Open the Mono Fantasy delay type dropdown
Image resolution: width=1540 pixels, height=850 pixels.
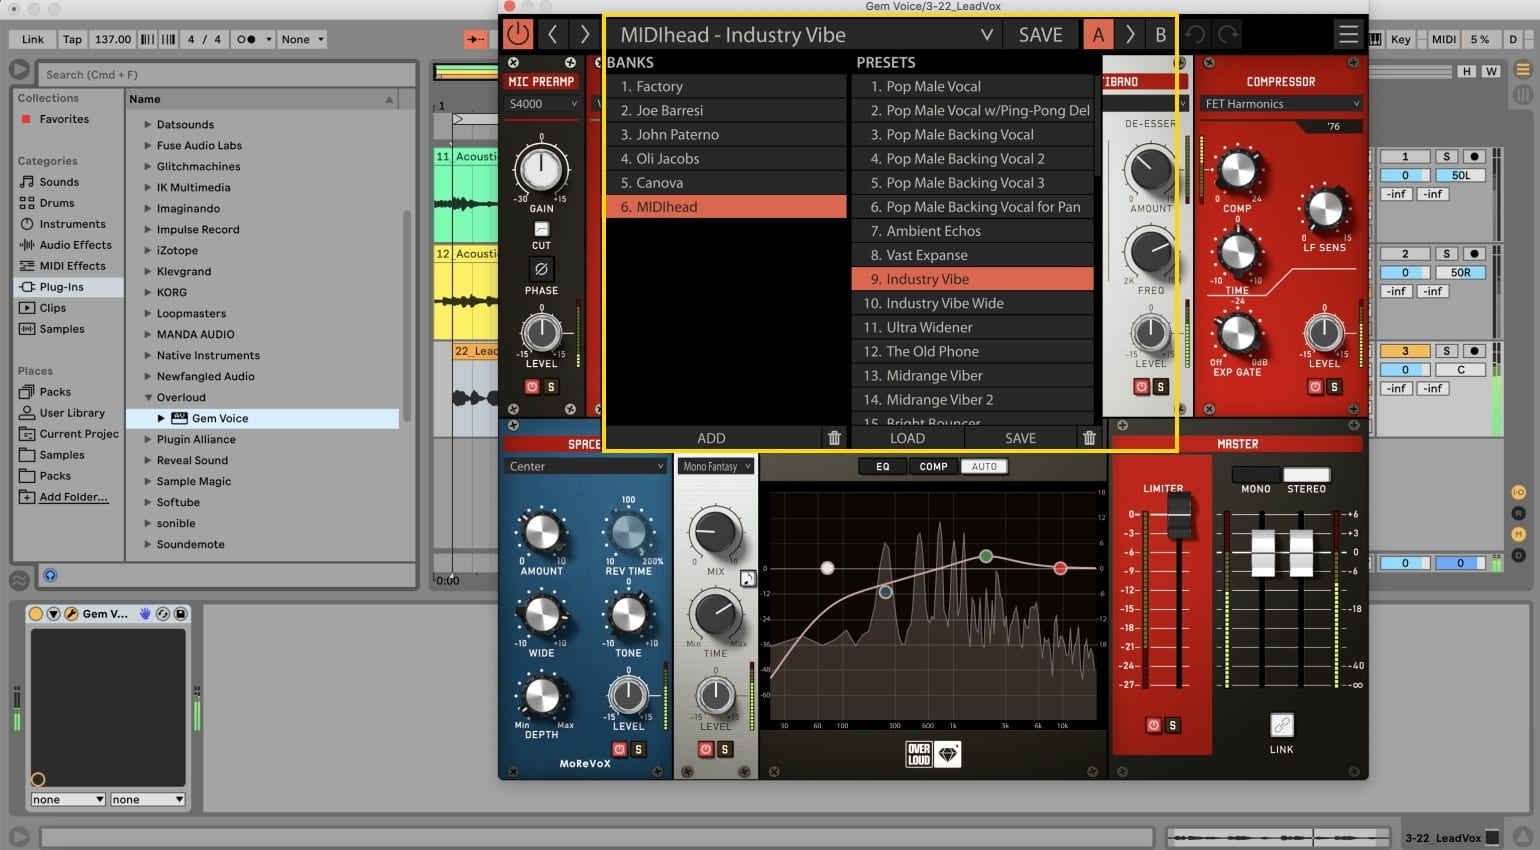coord(716,466)
